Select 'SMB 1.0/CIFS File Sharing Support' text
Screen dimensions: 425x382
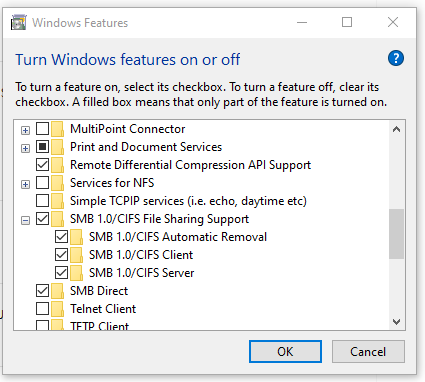(x=159, y=219)
